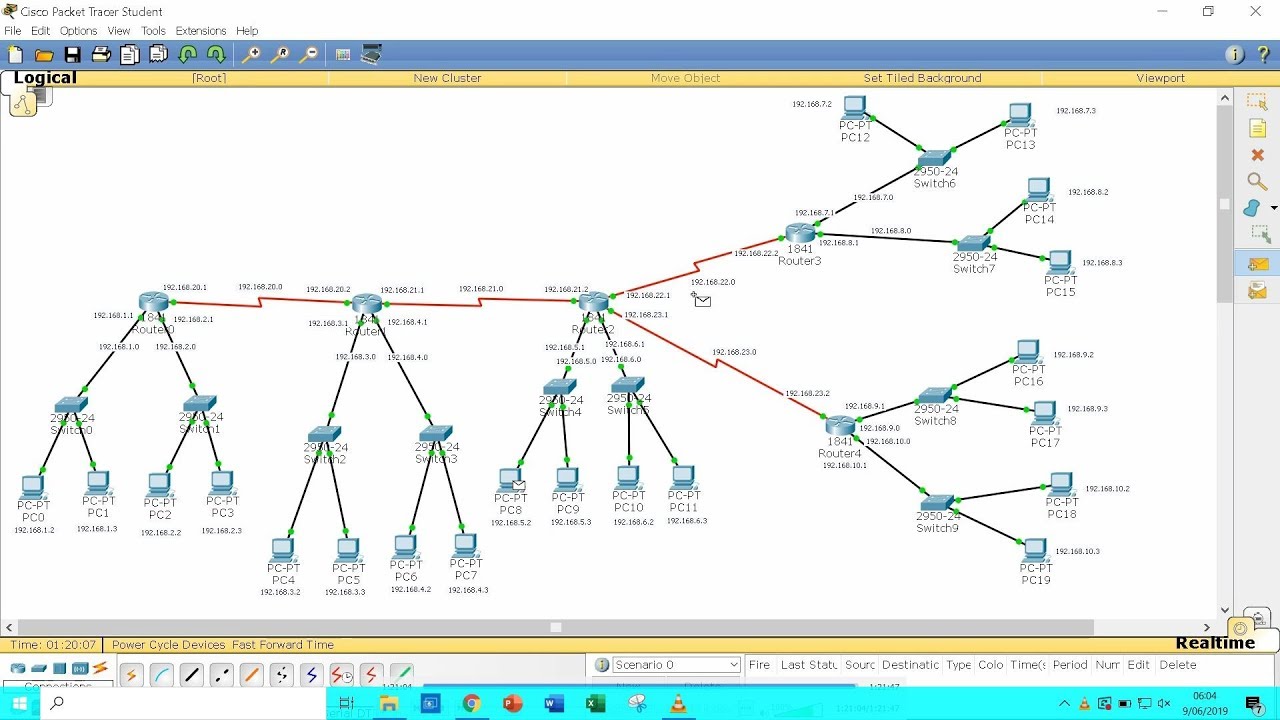
Task: Select the Routers device category icon
Action: [x=18, y=668]
